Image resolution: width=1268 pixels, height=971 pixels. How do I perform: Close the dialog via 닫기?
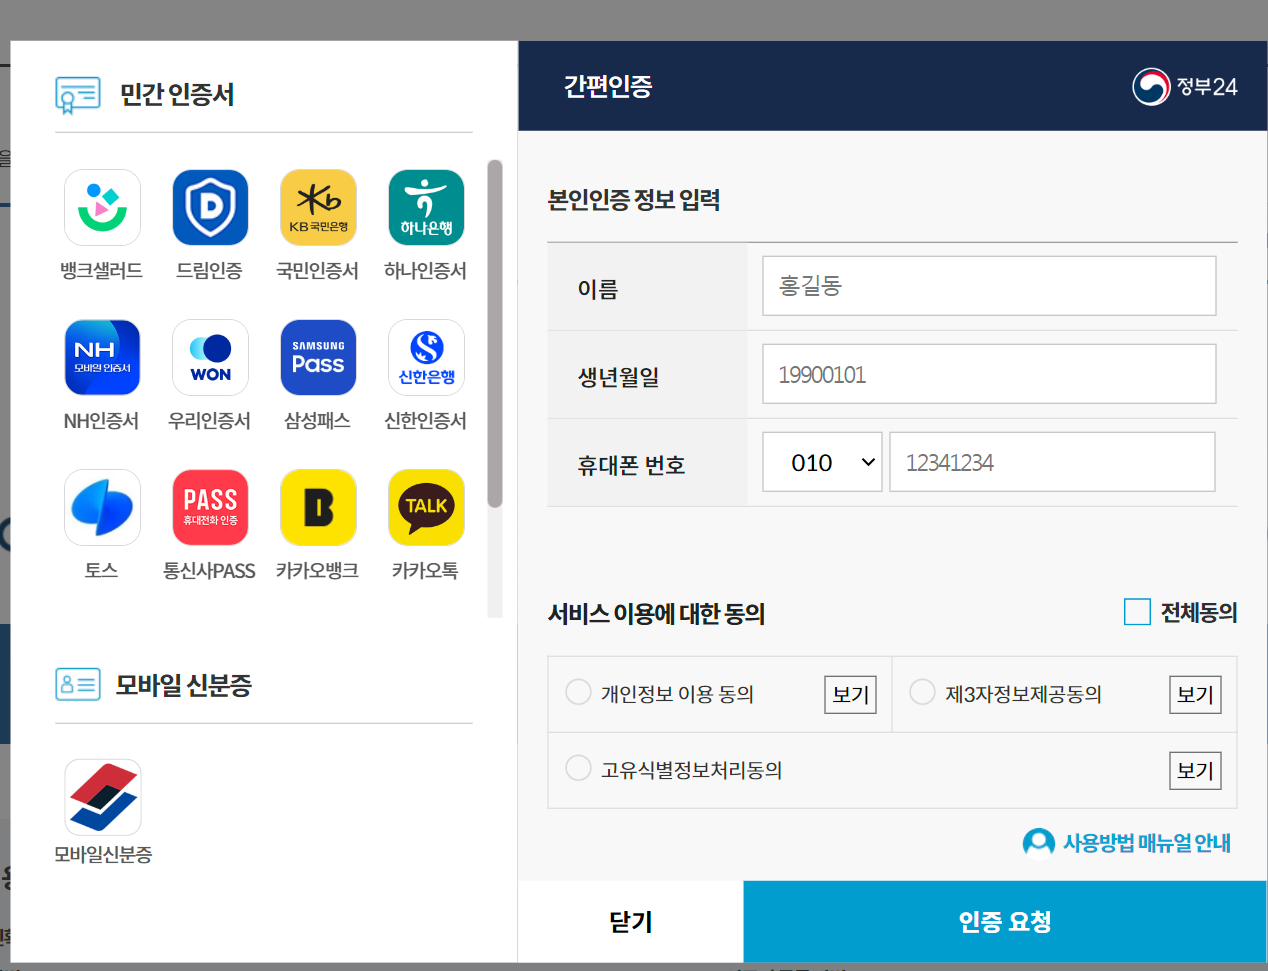(630, 921)
